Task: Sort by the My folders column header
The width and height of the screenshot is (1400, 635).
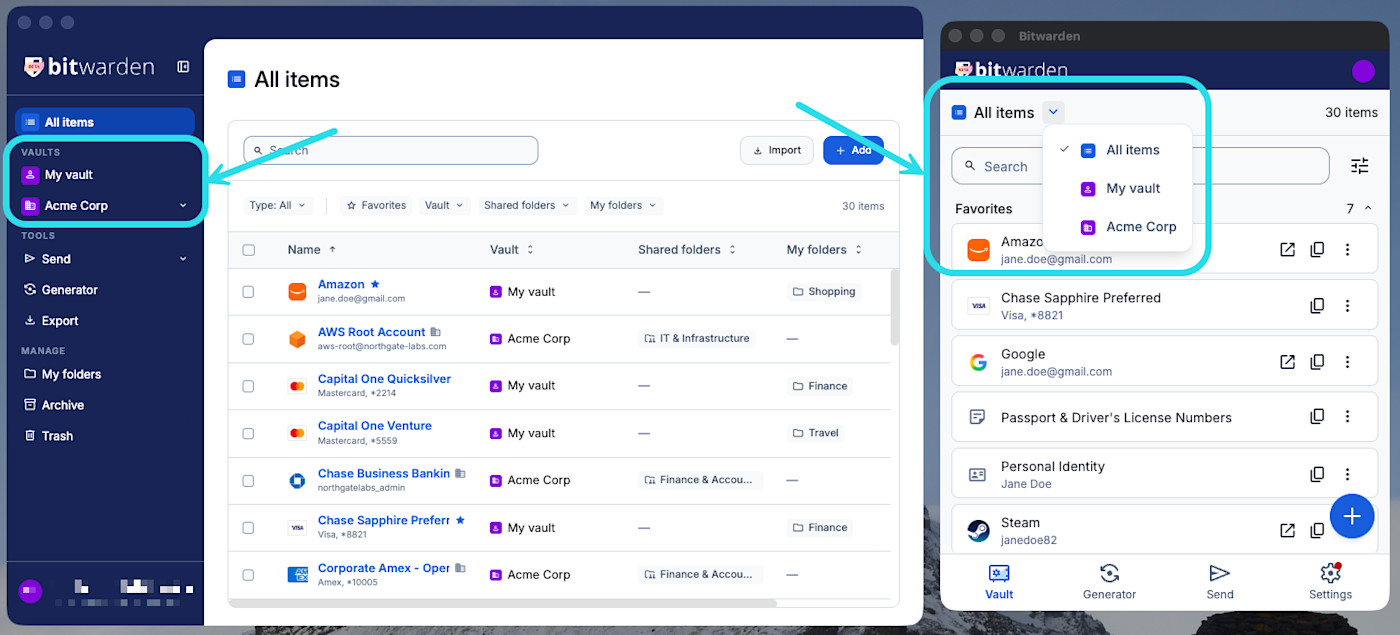Action: pyautogui.click(x=824, y=250)
